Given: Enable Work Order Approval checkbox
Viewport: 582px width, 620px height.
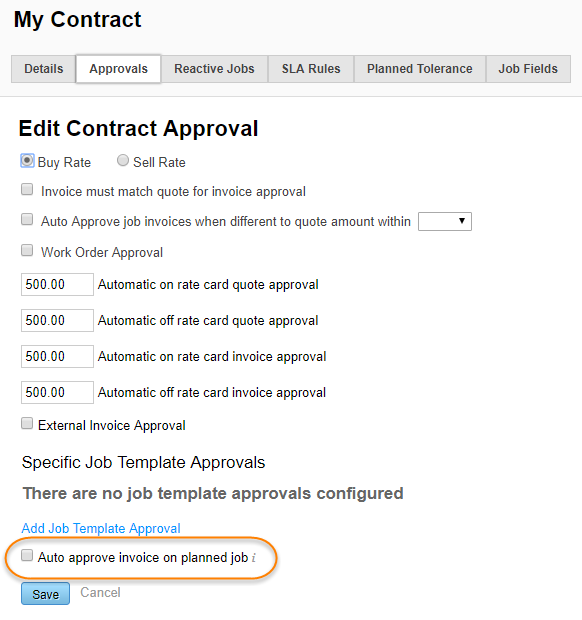Looking at the screenshot, I should [27, 250].
